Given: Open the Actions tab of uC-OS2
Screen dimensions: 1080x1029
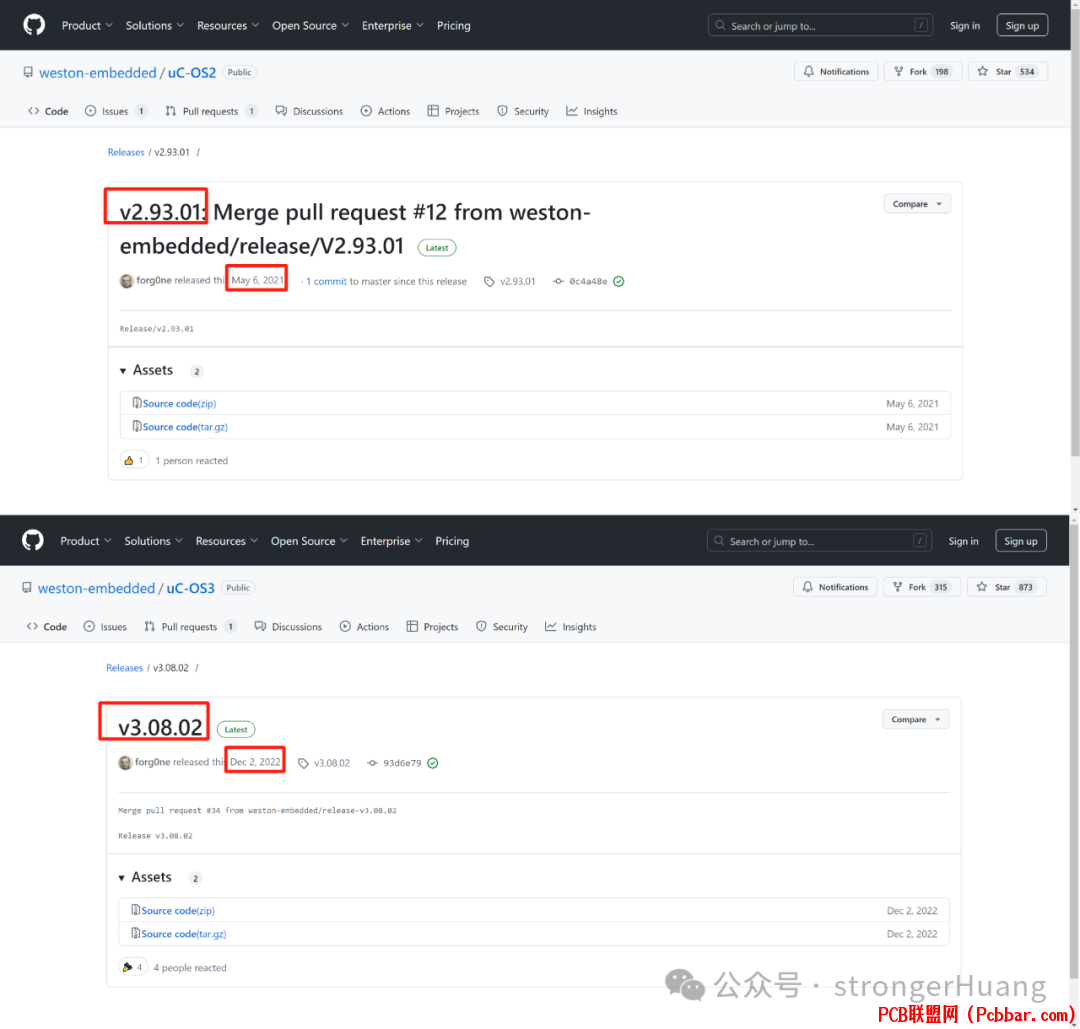Looking at the screenshot, I should [x=386, y=111].
